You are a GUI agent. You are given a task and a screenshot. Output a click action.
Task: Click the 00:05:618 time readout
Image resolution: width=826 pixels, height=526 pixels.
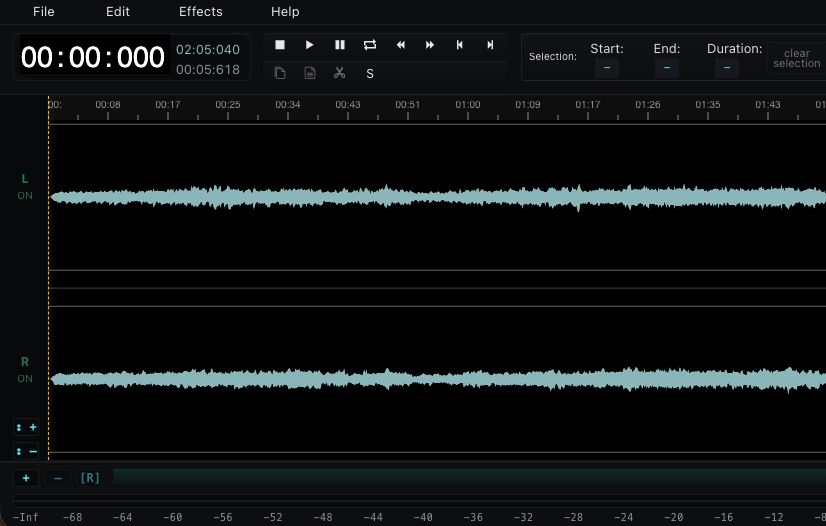208,70
